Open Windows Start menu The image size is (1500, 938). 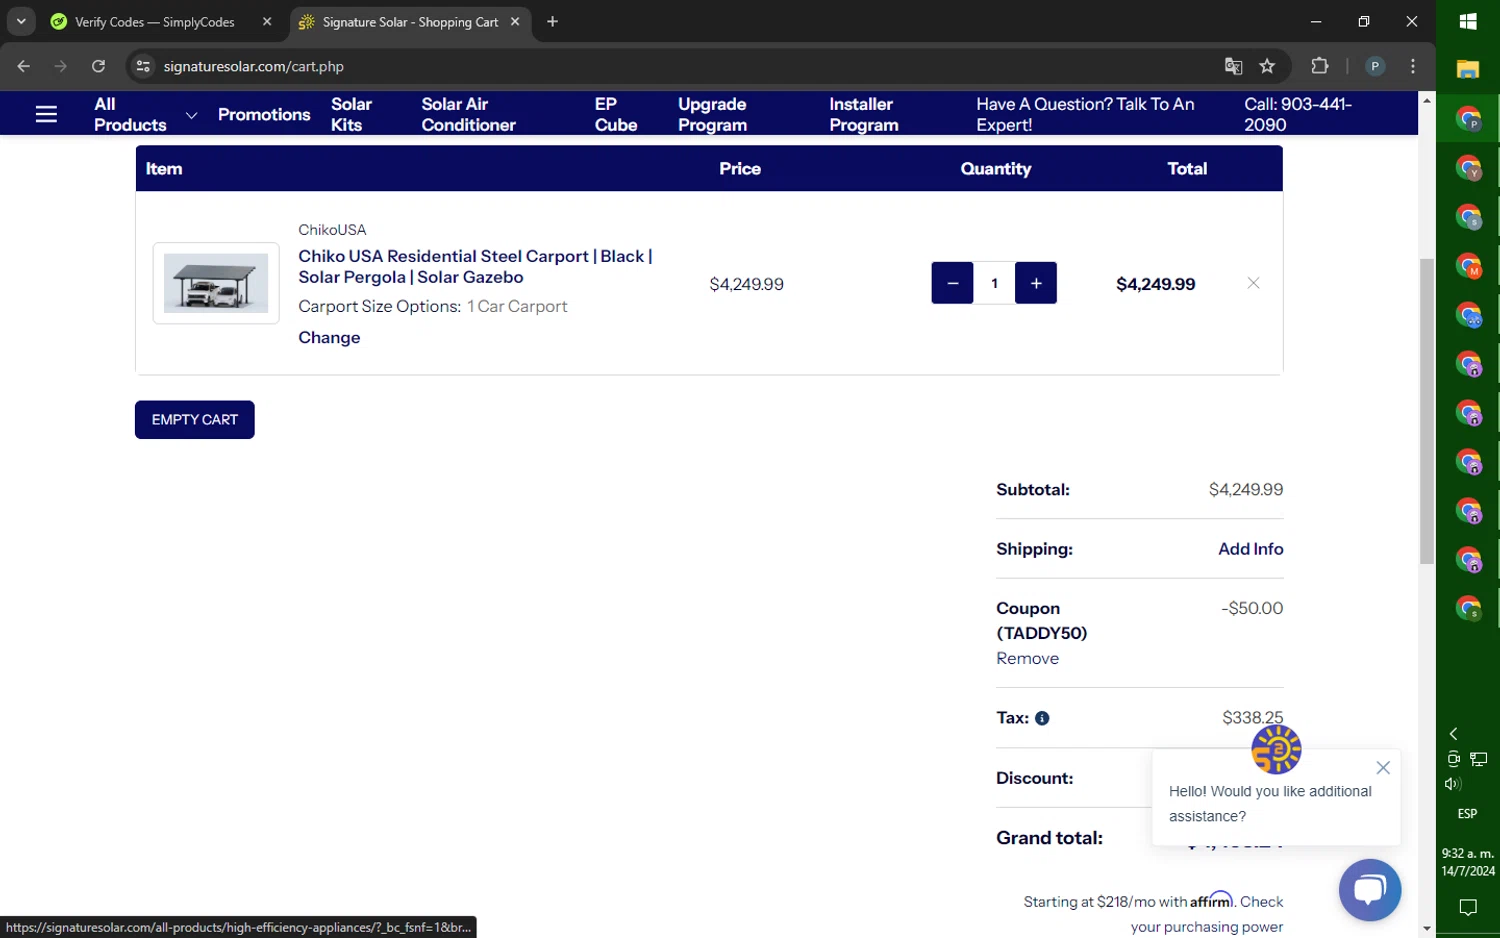1468,21
